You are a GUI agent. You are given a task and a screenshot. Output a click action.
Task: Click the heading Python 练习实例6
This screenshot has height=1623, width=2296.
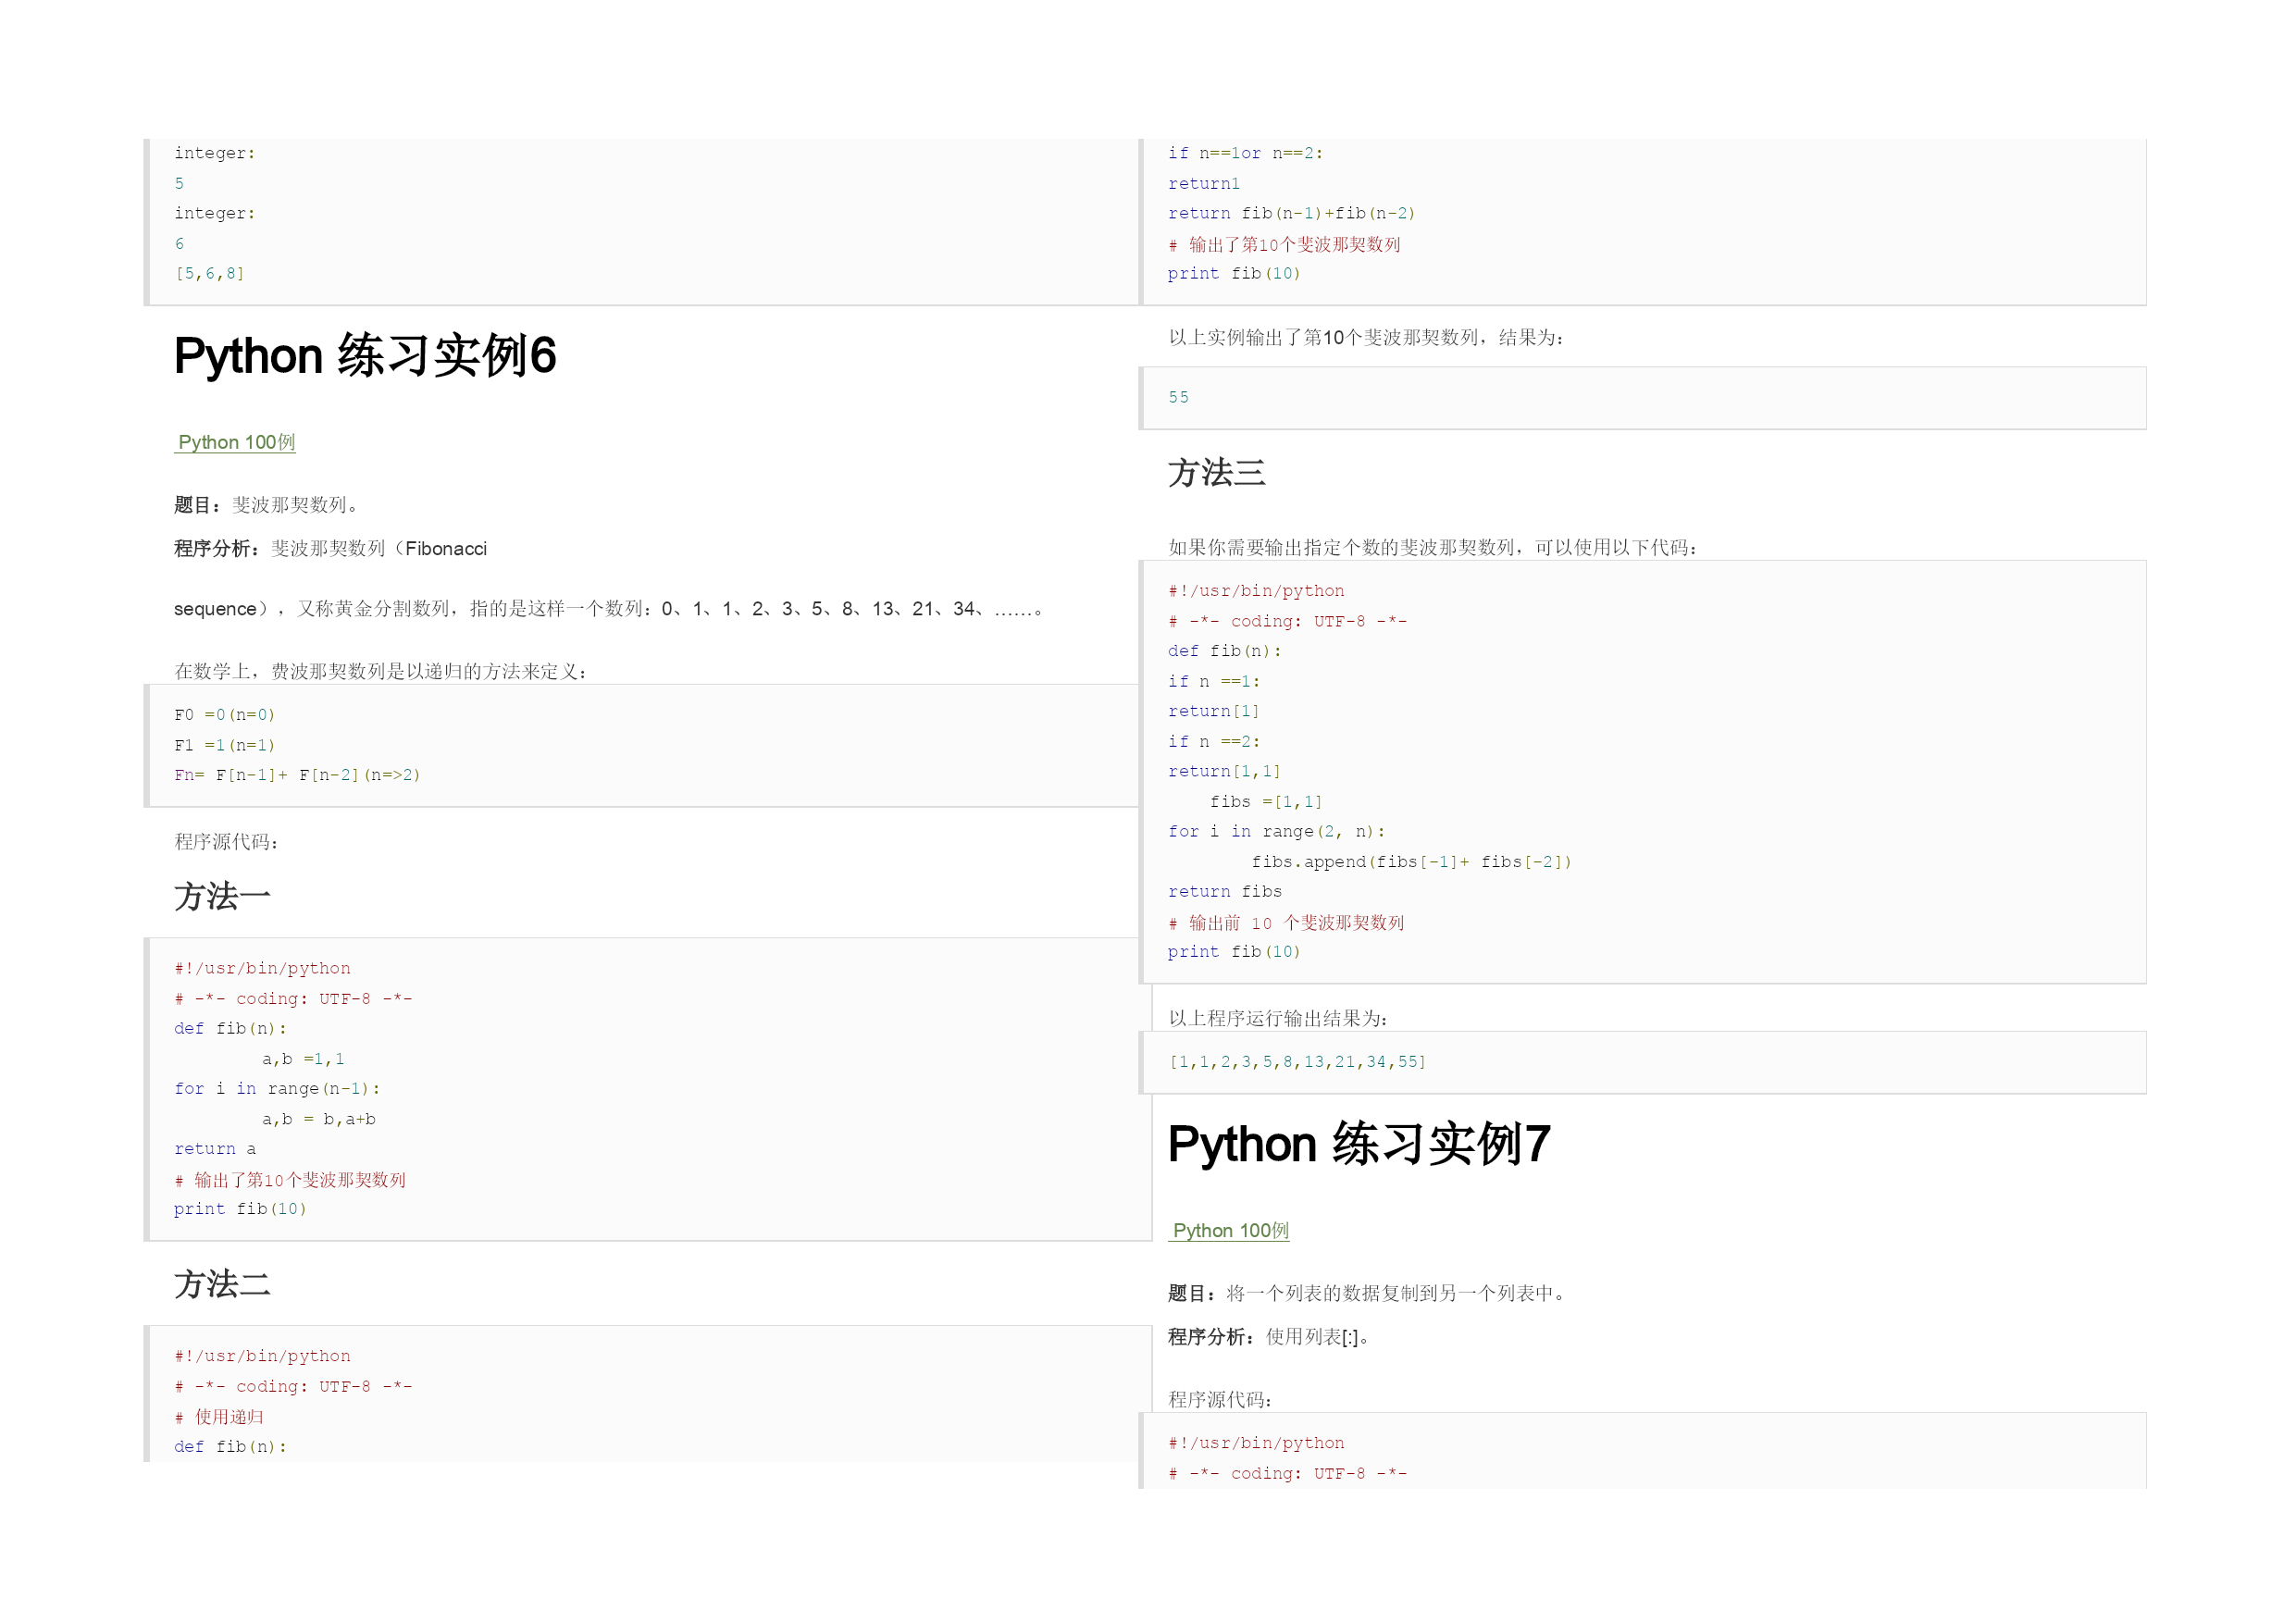pyautogui.click(x=365, y=356)
